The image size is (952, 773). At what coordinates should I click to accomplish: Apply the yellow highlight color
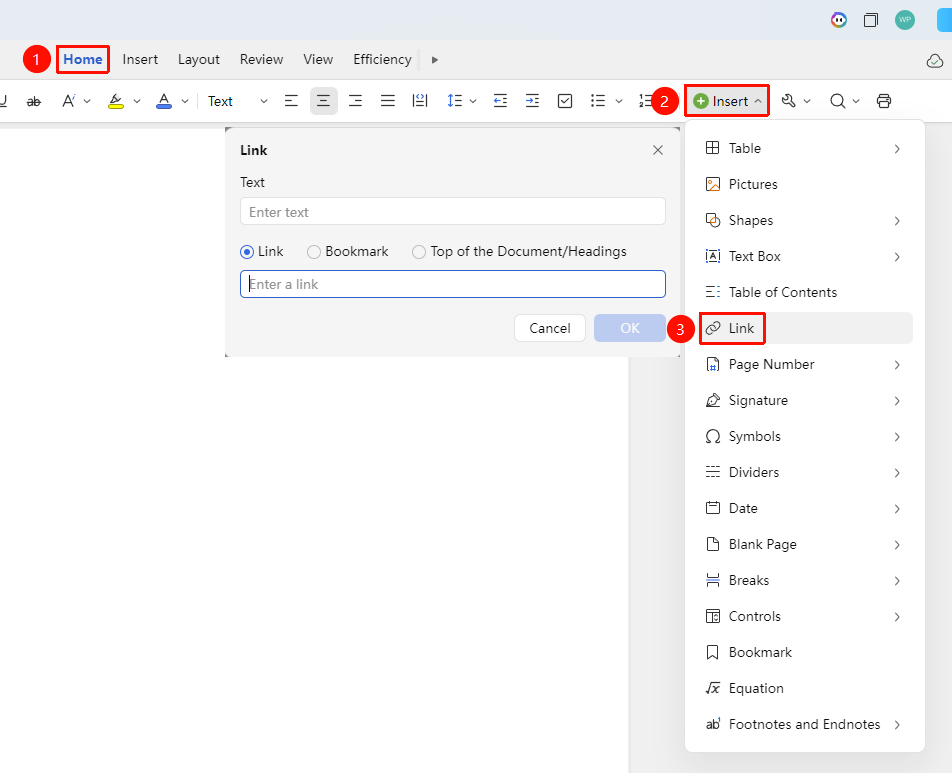tap(115, 101)
